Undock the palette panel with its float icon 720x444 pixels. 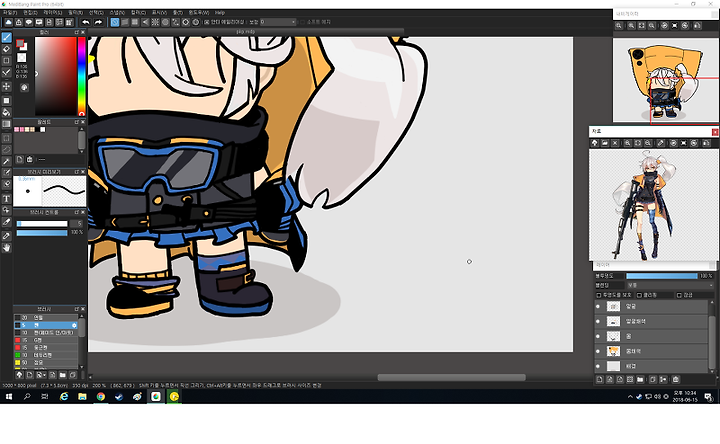[x=77, y=122]
